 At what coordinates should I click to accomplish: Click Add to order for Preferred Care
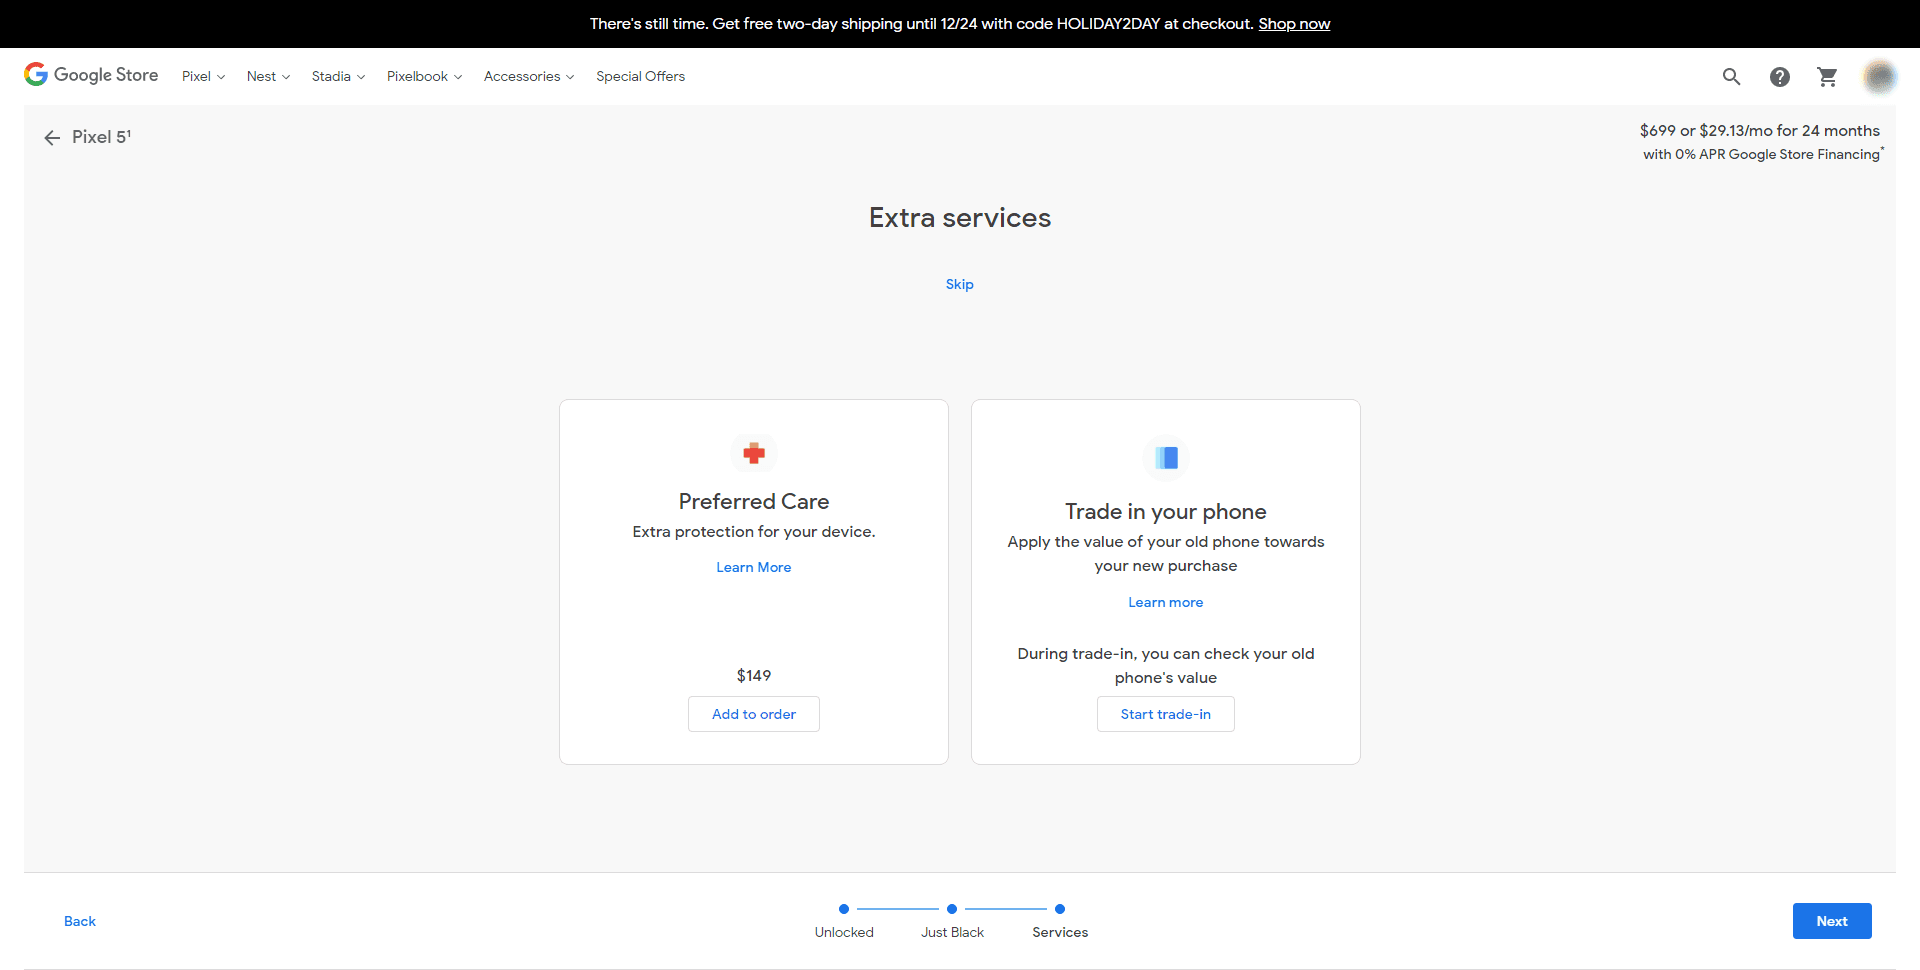tap(753, 714)
